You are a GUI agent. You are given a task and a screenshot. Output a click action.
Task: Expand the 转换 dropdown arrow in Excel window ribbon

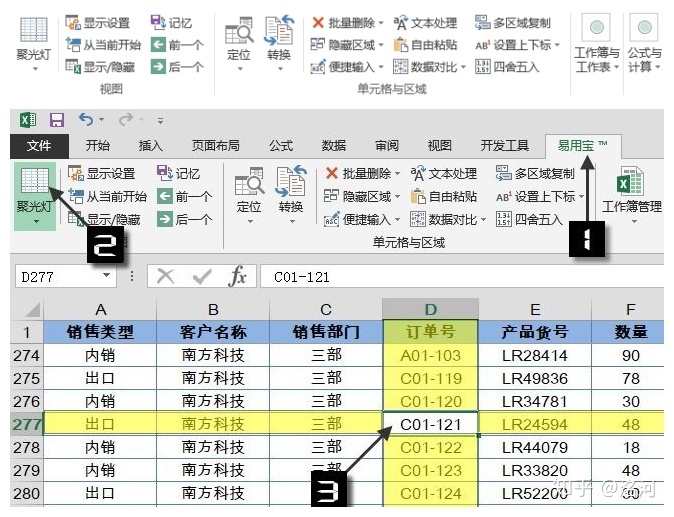(292, 222)
